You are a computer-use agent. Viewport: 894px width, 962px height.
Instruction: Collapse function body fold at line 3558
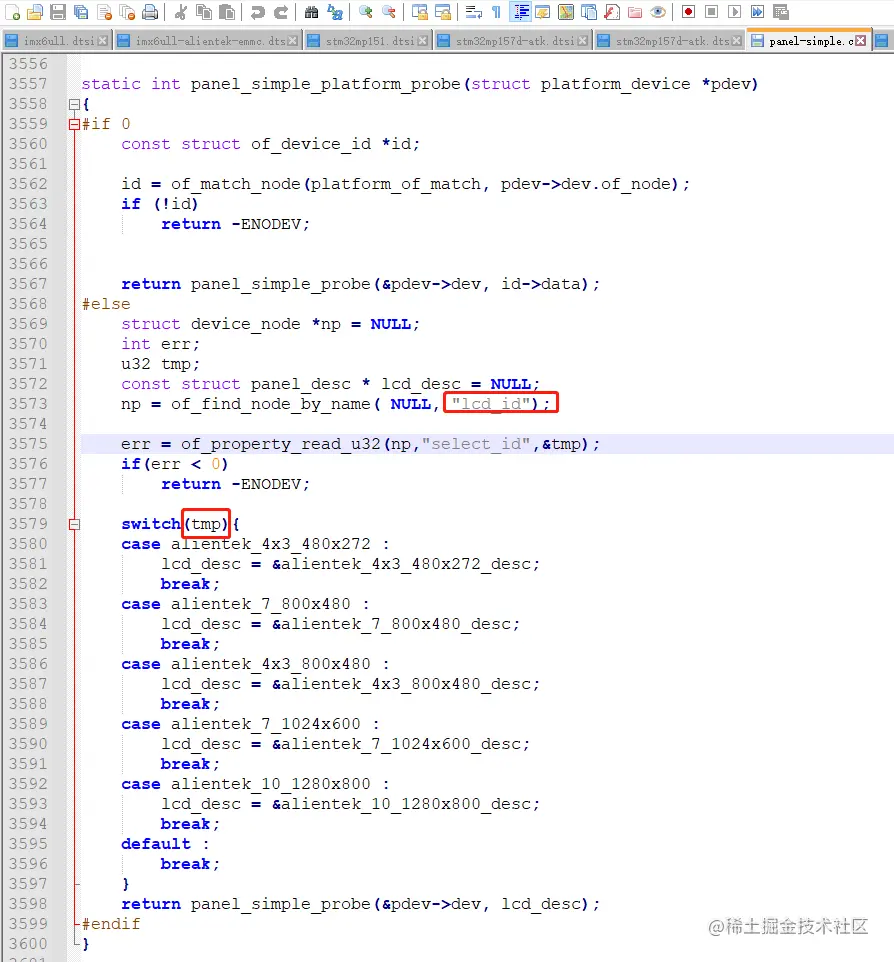pyautogui.click(x=74, y=104)
